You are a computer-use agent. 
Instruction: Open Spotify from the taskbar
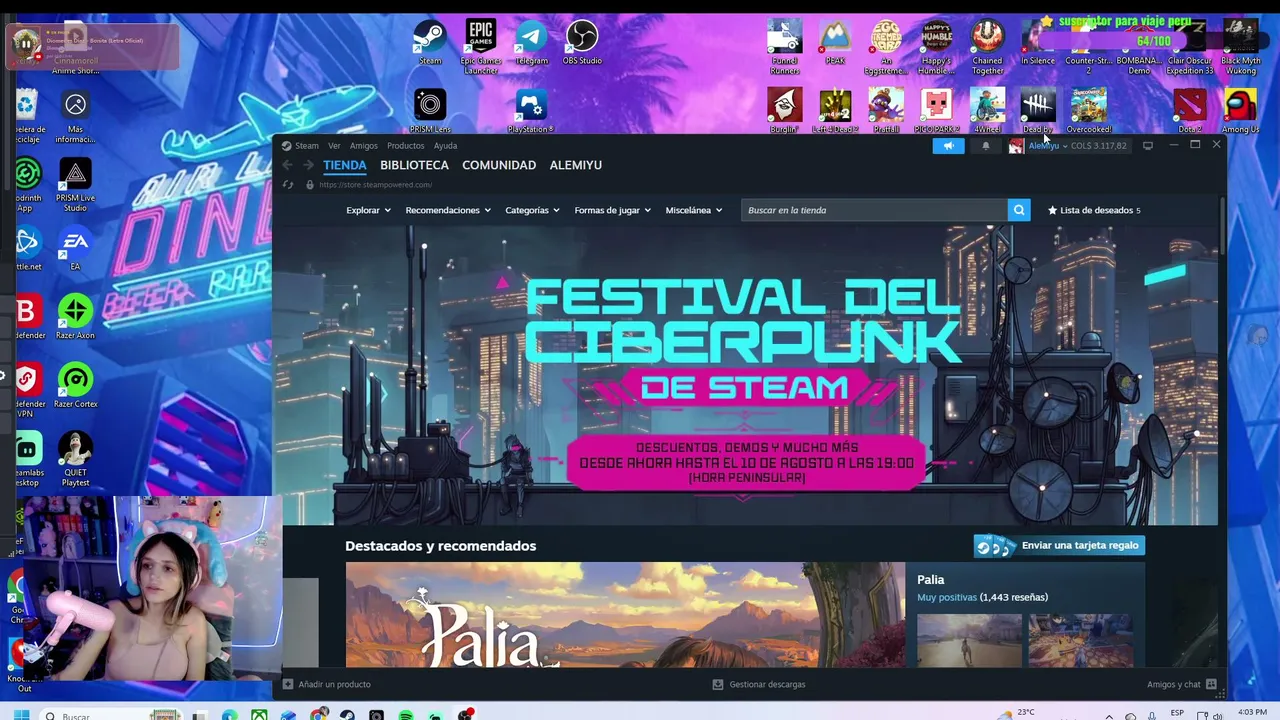click(x=405, y=715)
